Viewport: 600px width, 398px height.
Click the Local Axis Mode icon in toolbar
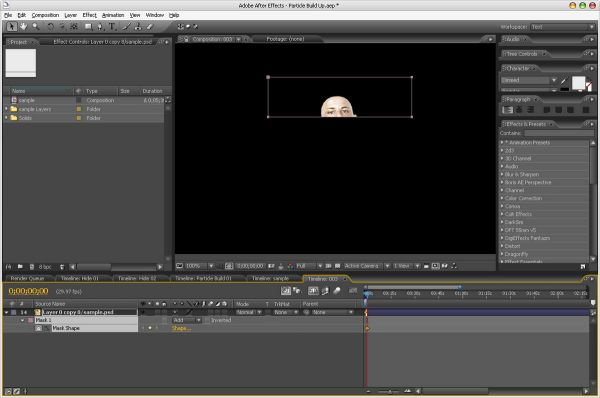click(x=181, y=26)
